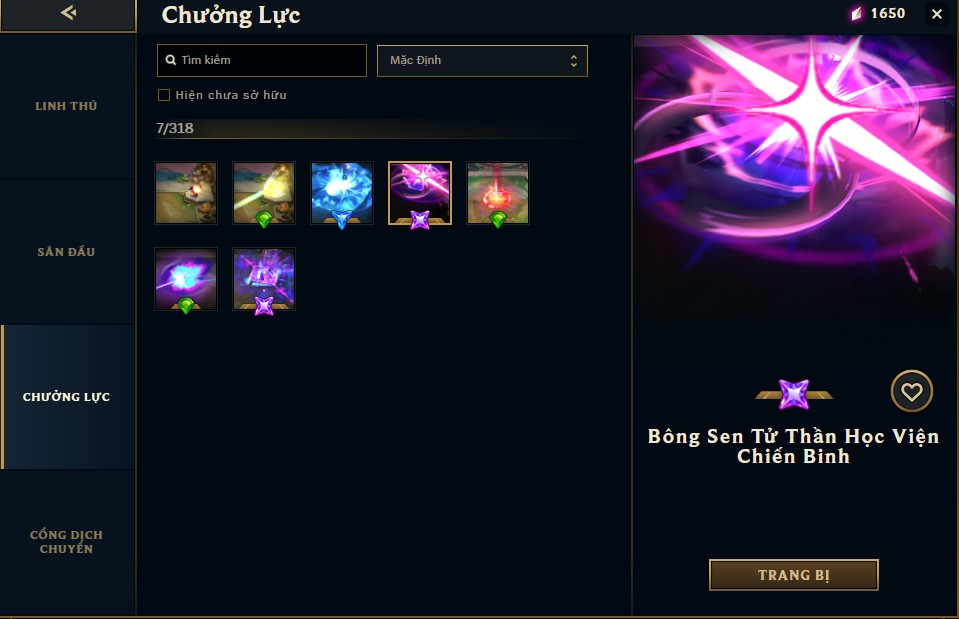Open the Sân Đấu tab
This screenshot has width=959, height=619.
coord(67,251)
